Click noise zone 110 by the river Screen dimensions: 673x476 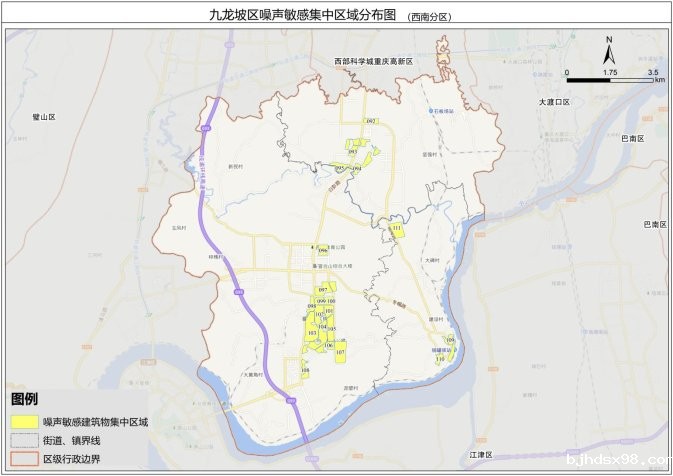pos(440,358)
